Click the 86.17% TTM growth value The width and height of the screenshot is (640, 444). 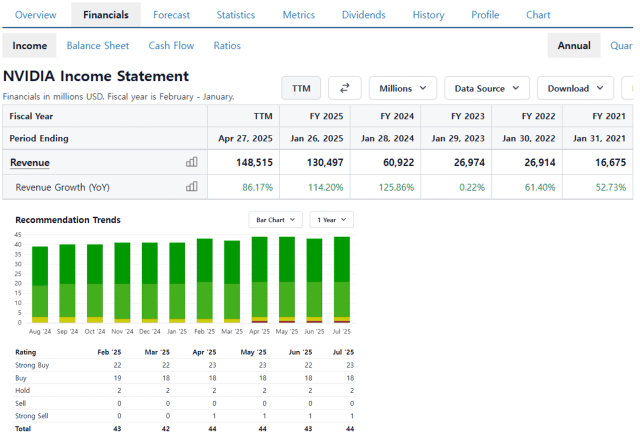click(257, 187)
